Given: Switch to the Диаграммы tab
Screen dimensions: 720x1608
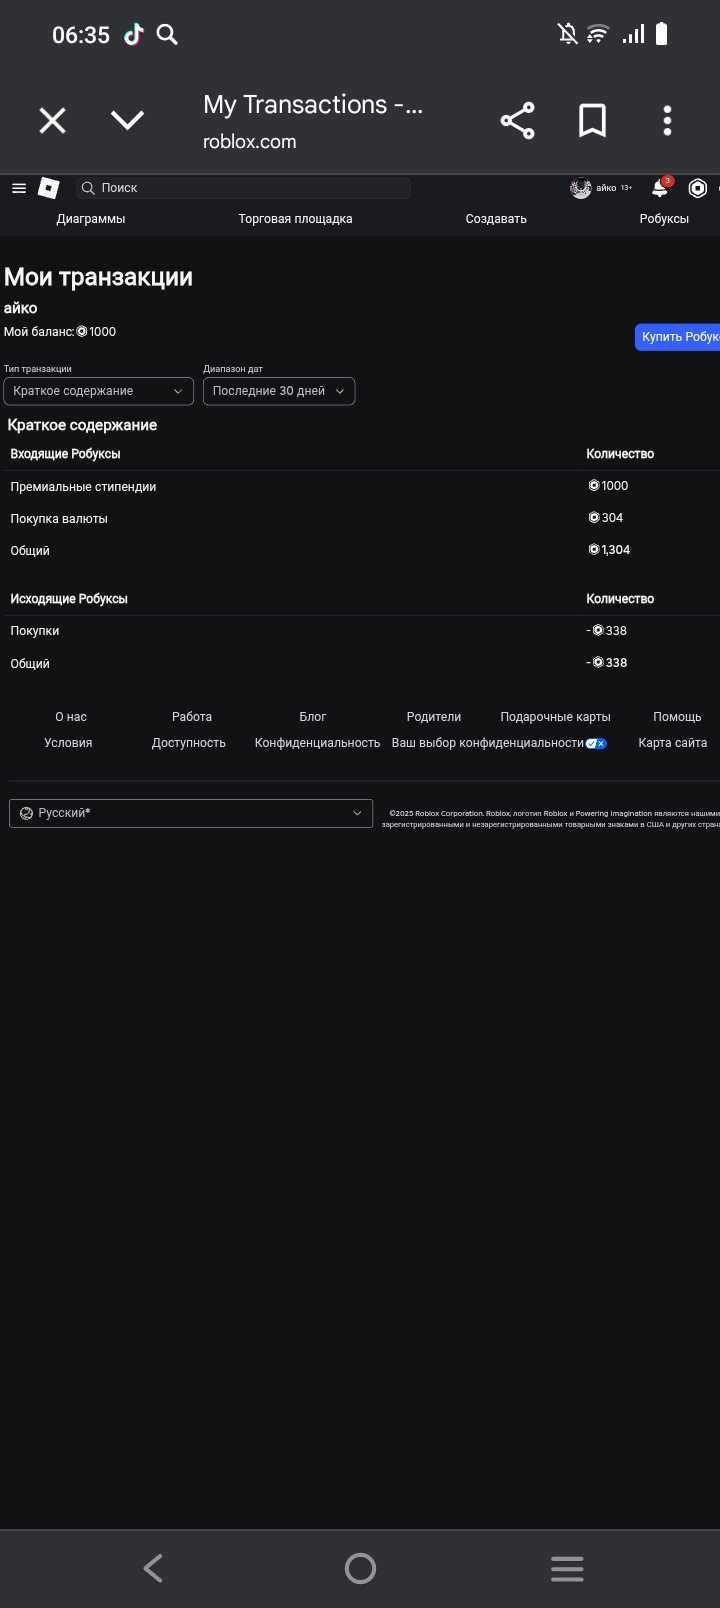Looking at the screenshot, I should [x=91, y=219].
